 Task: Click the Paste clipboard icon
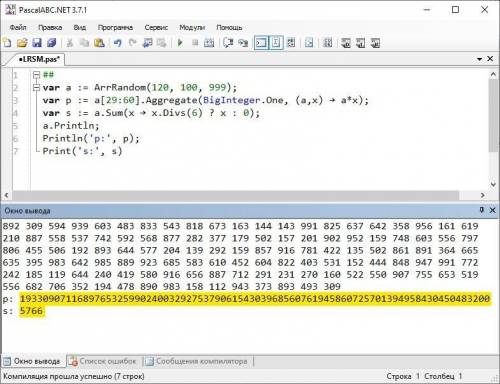tap(99, 43)
